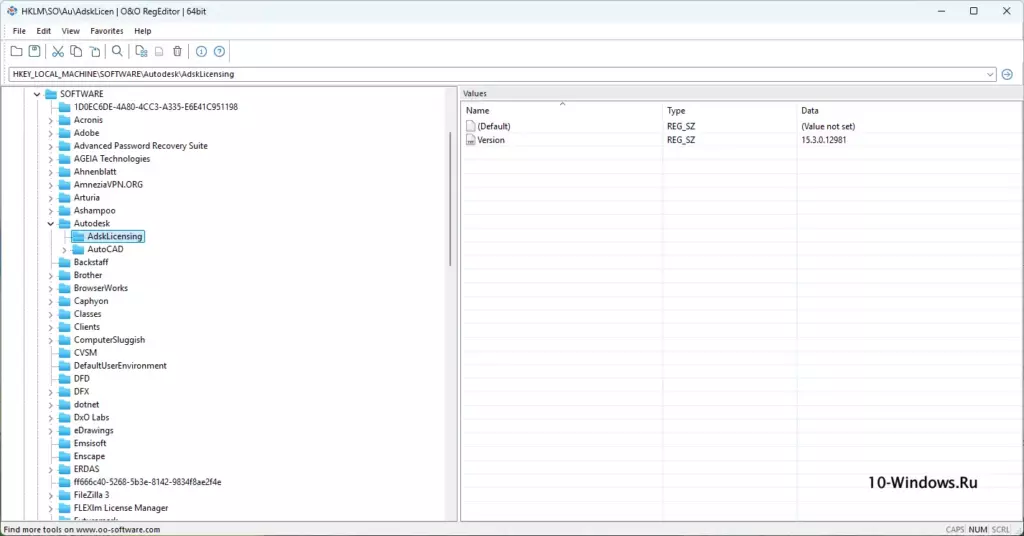Expand the AutoCAD subkey
The width and height of the screenshot is (1024, 536).
coord(64,249)
